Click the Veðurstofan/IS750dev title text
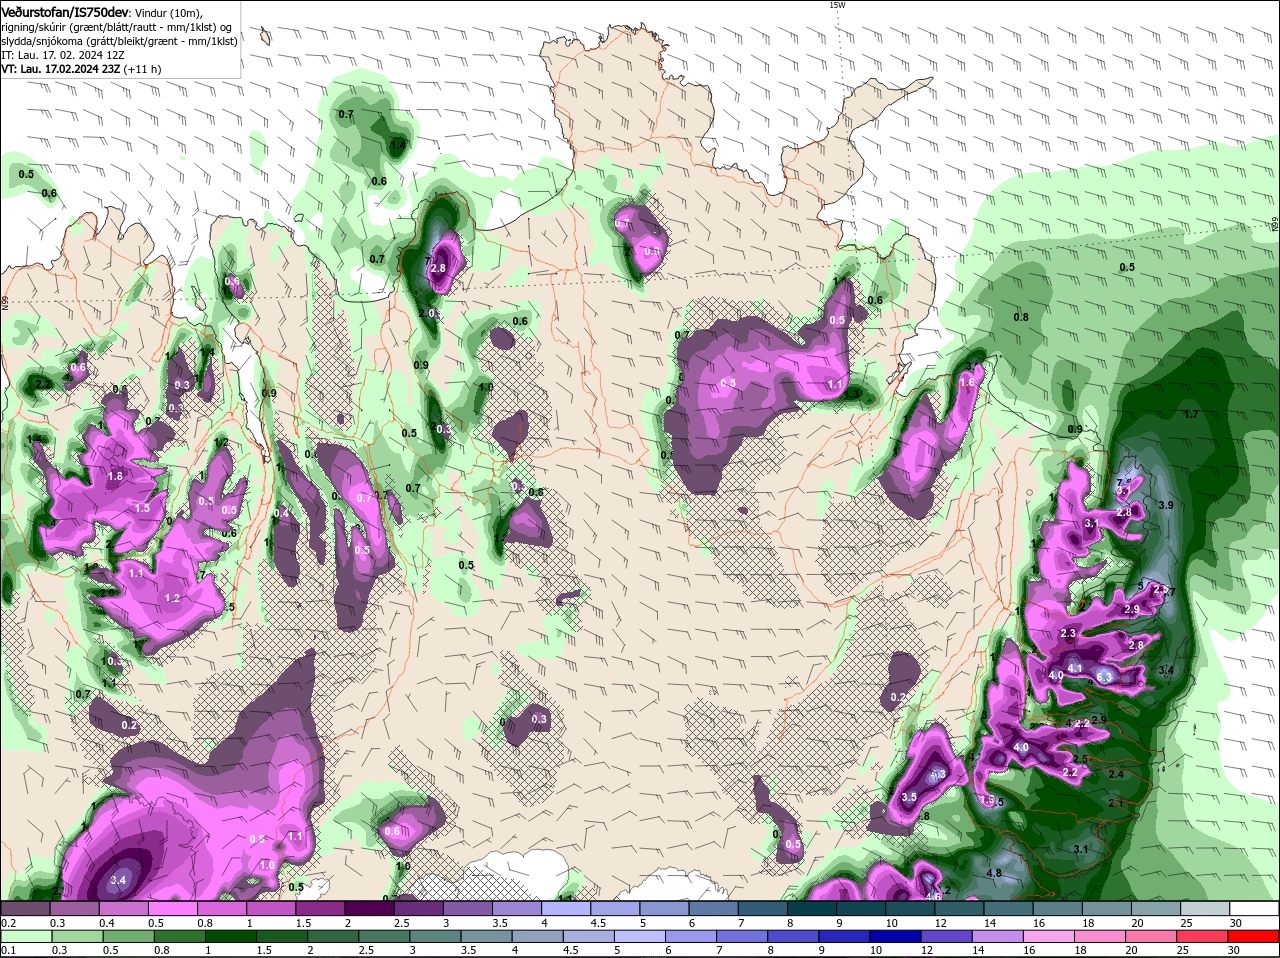1280x958 pixels. pos(64,11)
